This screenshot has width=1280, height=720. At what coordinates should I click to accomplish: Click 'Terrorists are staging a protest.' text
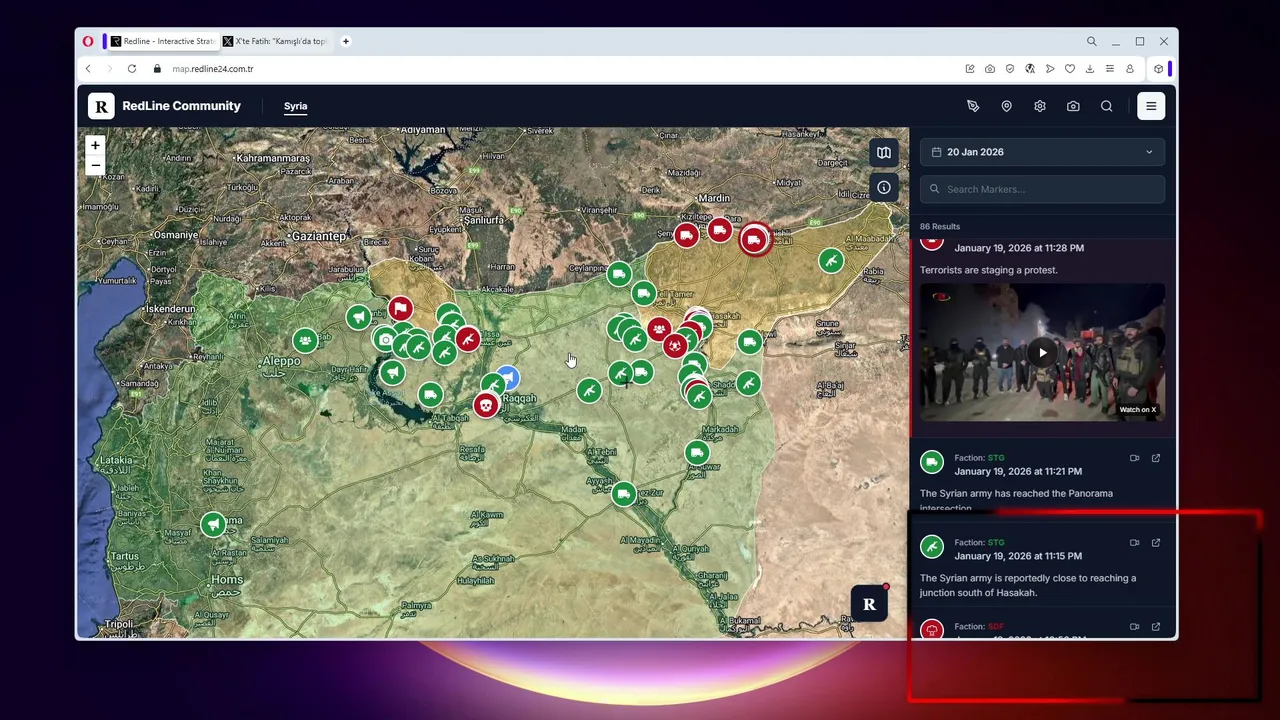(x=988, y=270)
